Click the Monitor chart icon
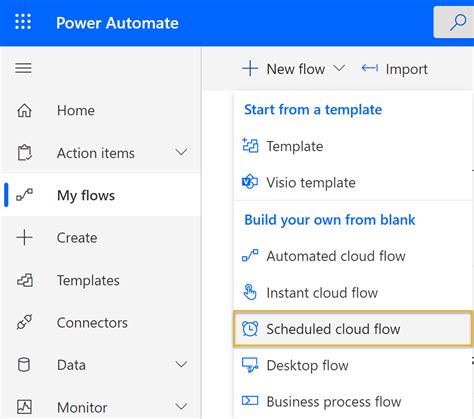 tap(24, 407)
